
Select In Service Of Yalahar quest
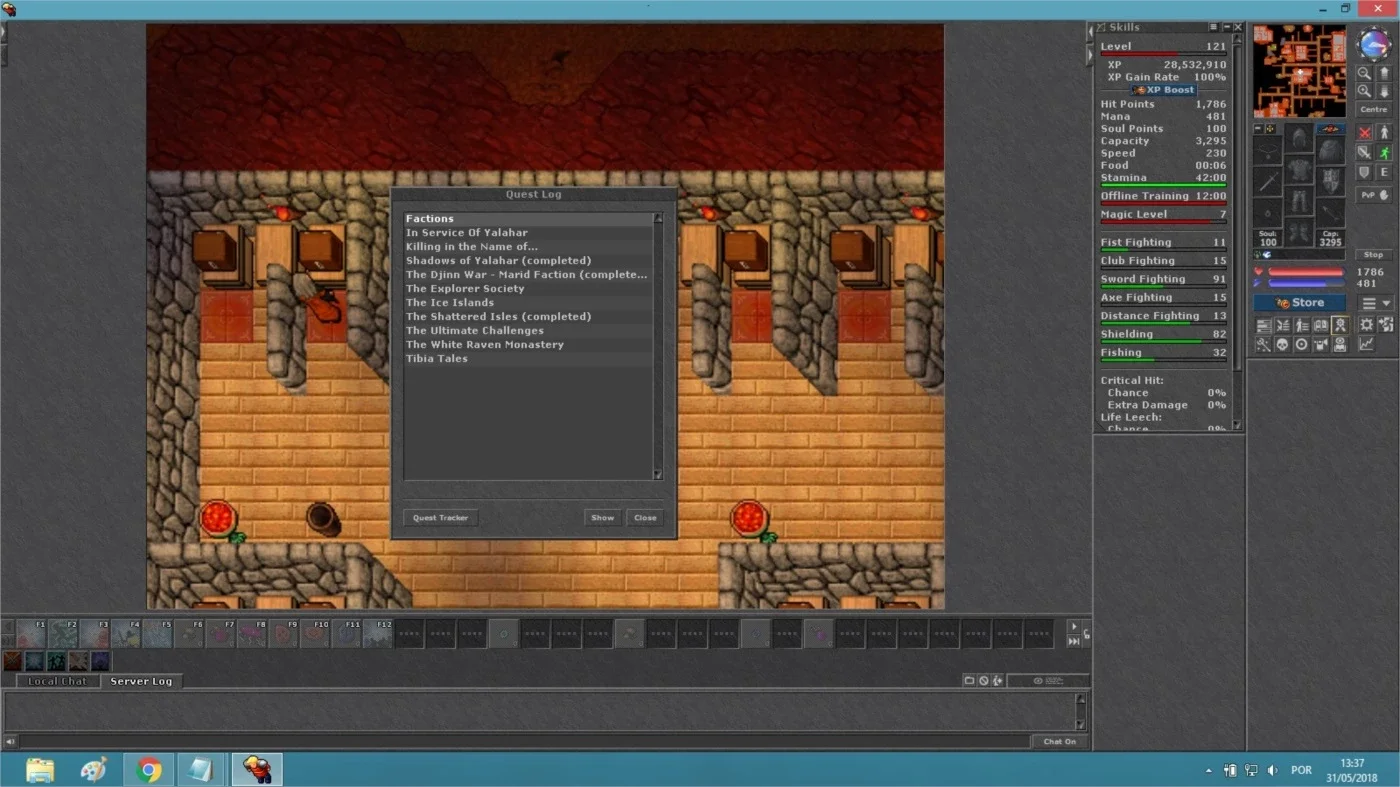click(x=528, y=232)
